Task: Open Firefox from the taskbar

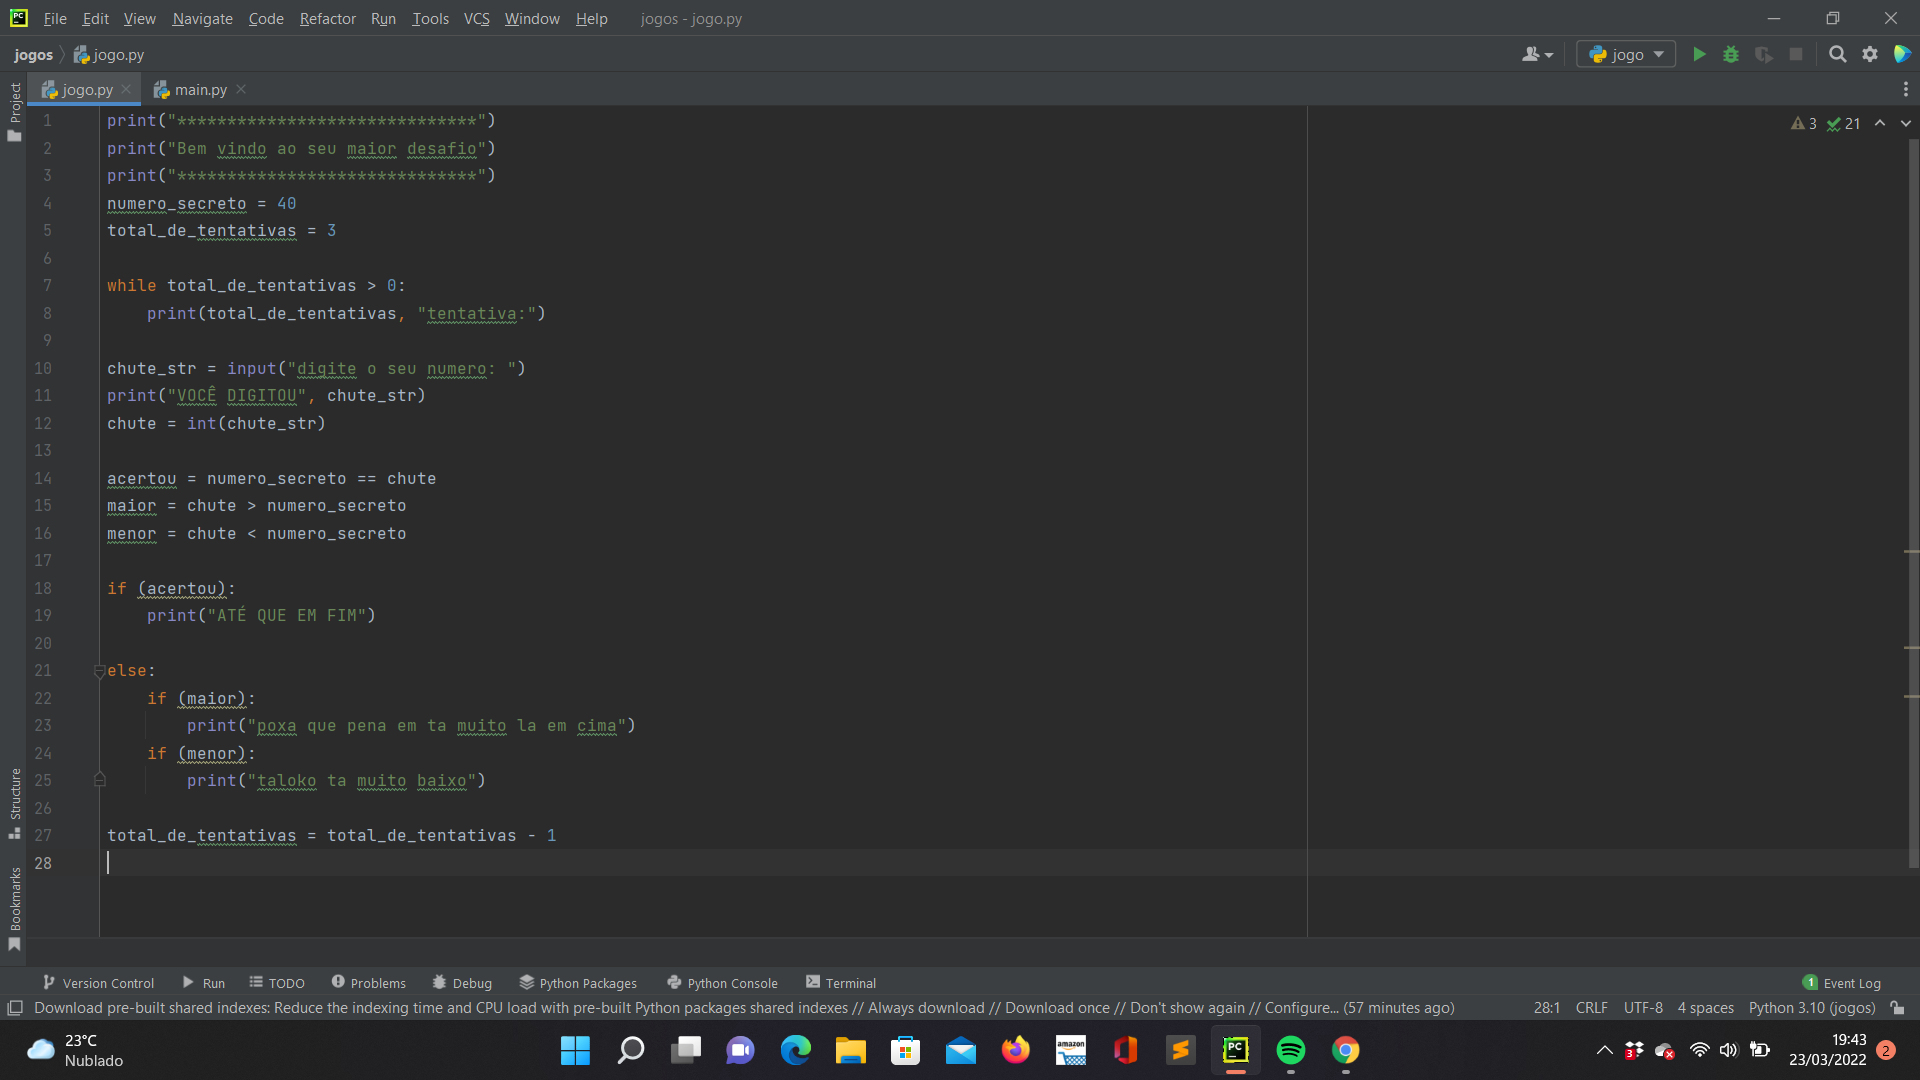Action: (1015, 1050)
